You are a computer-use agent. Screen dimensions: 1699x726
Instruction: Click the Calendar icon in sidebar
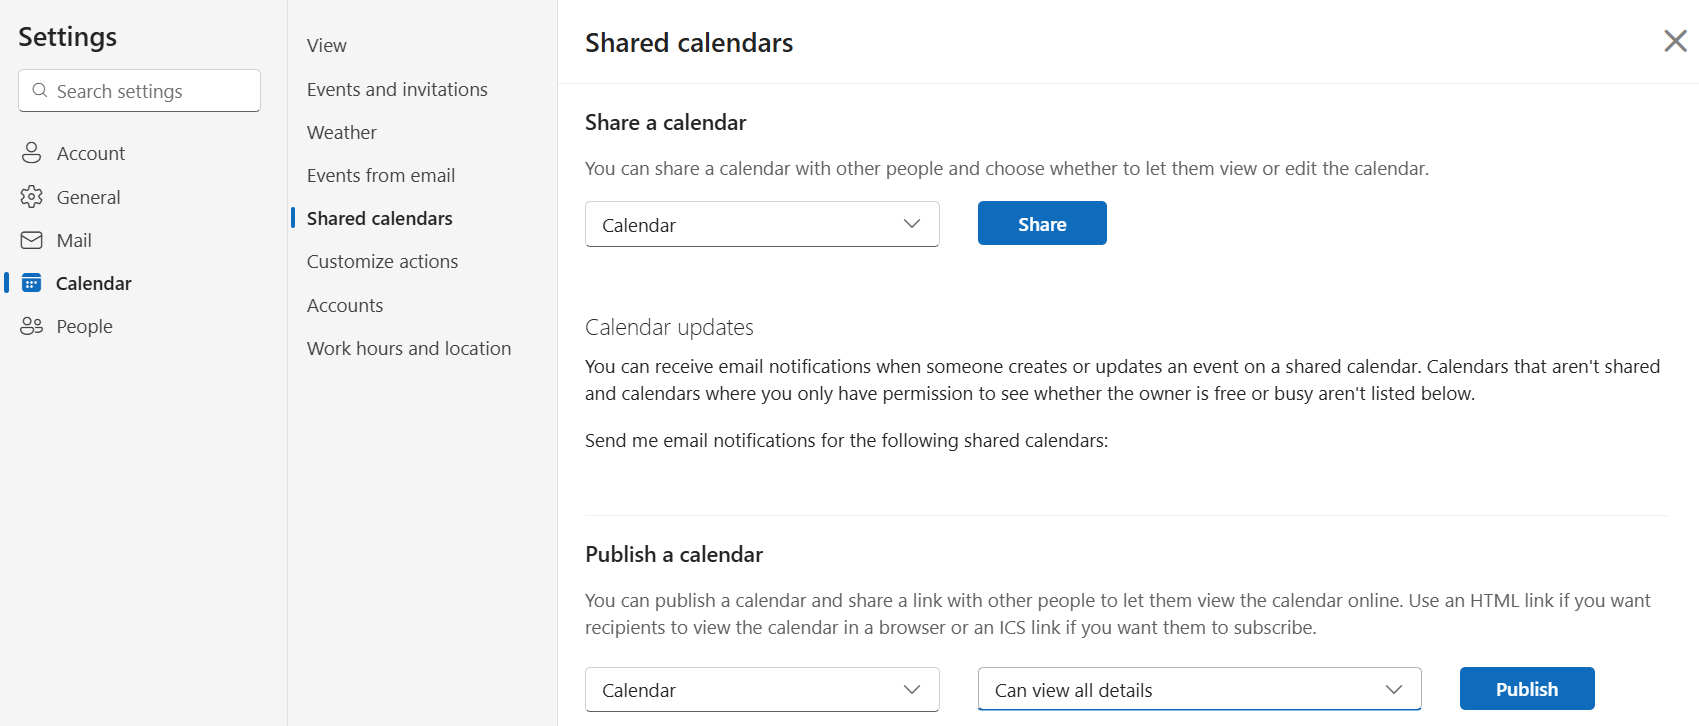pos(32,283)
